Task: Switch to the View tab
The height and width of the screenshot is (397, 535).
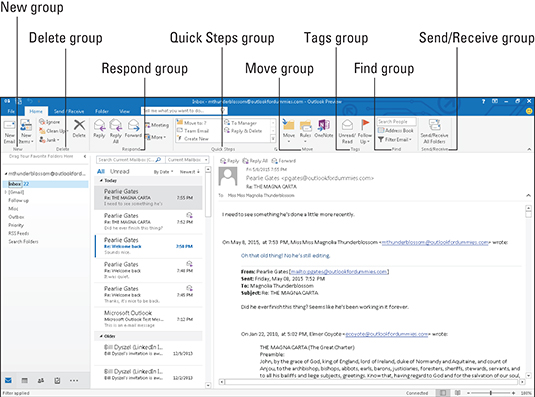Action: coord(124,111)
